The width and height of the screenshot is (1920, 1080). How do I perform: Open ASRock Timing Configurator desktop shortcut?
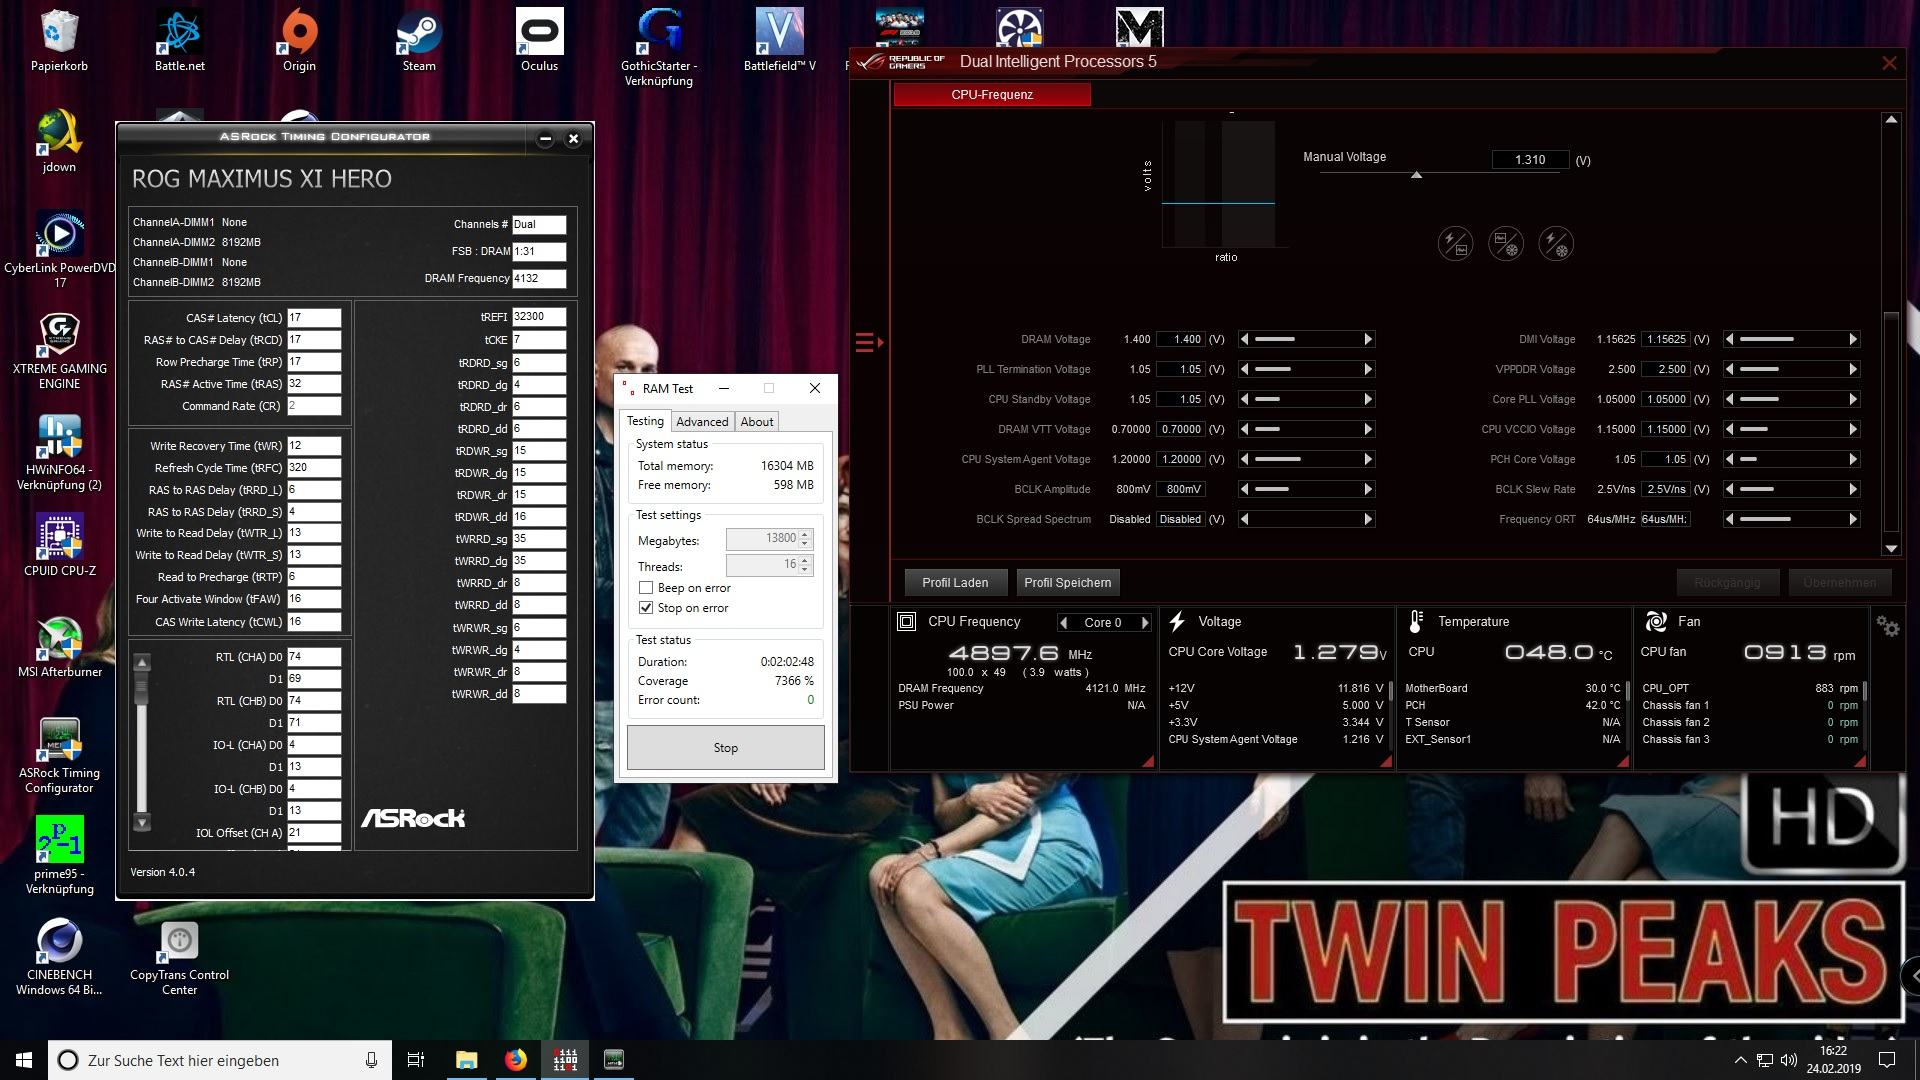pos(59,755)
